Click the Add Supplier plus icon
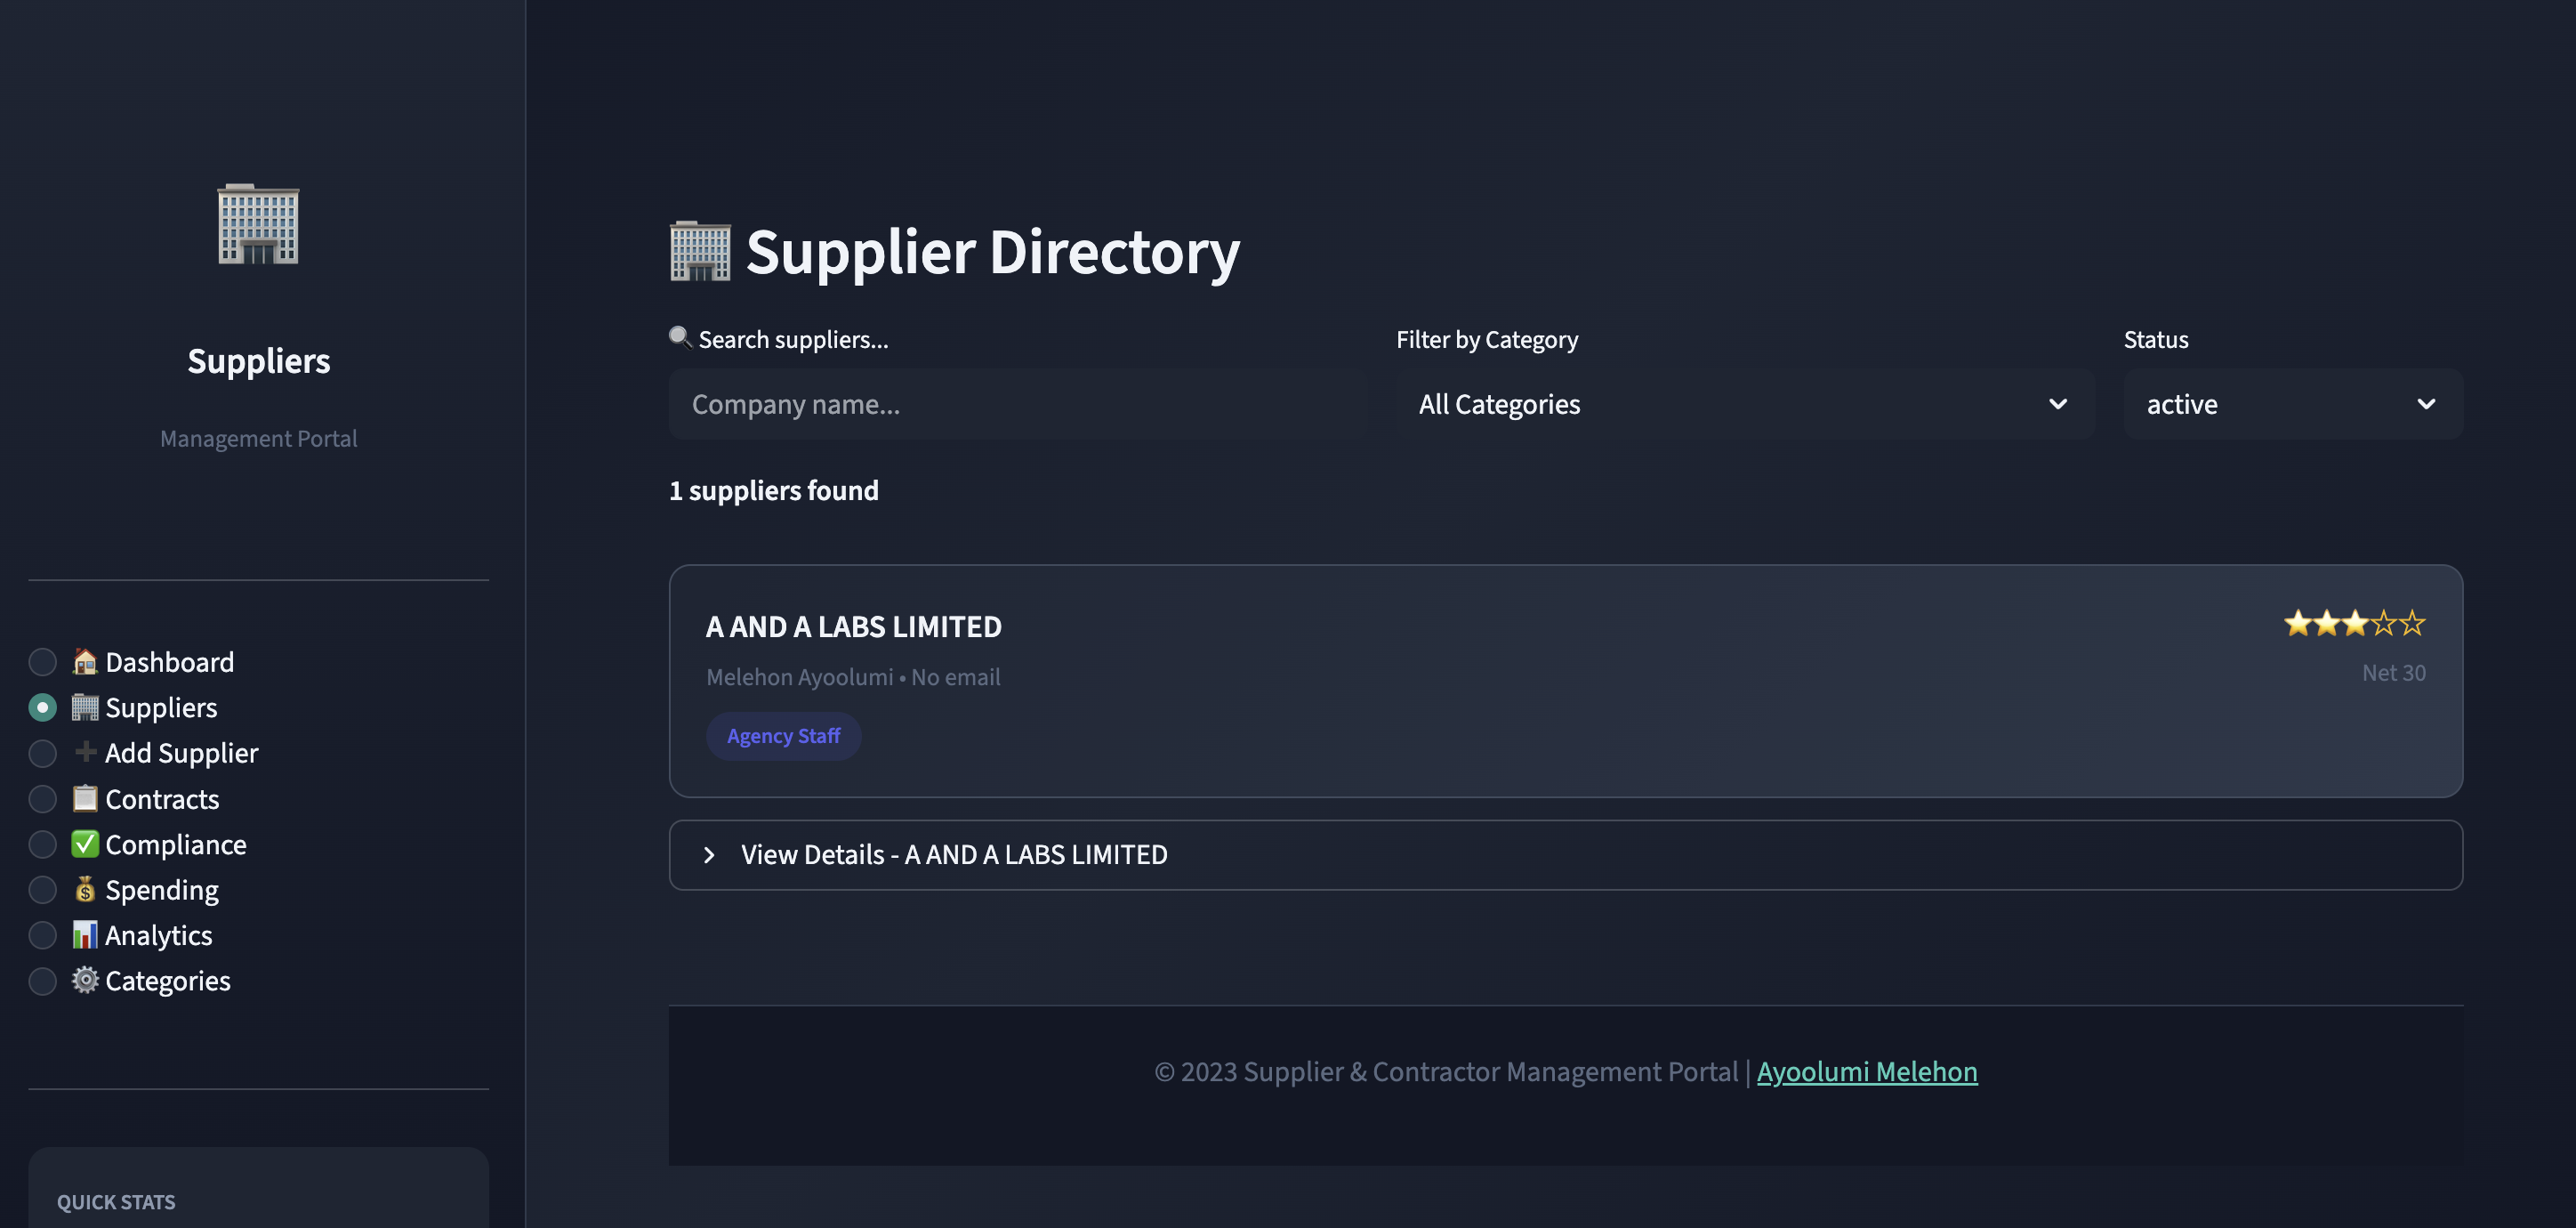2576x1228 pixels. [85, 752]
